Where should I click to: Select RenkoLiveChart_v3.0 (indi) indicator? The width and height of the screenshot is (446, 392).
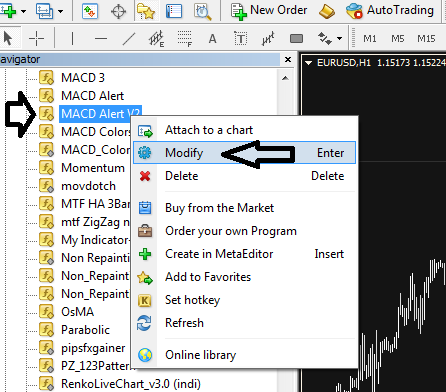coord(131,384)
